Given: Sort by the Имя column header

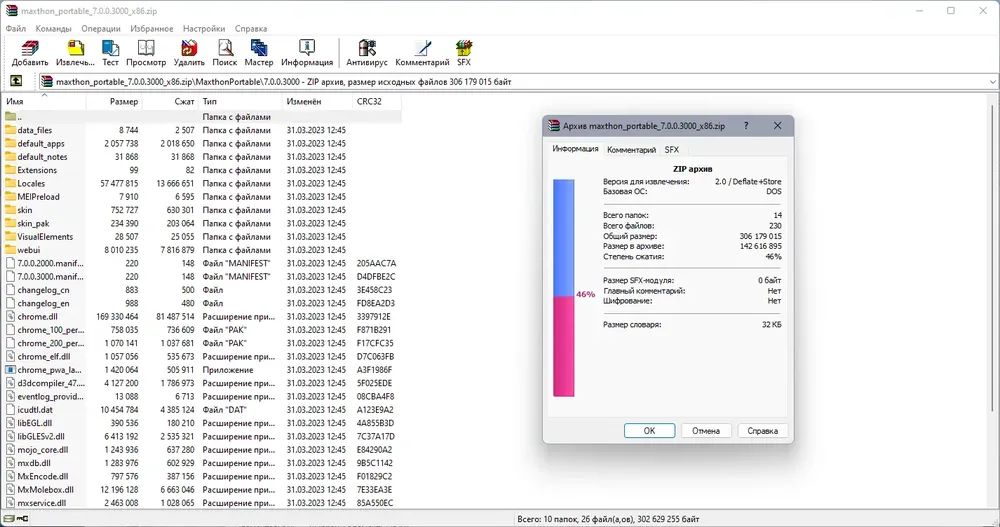Looking at the screenshot, I should [45, 101].
